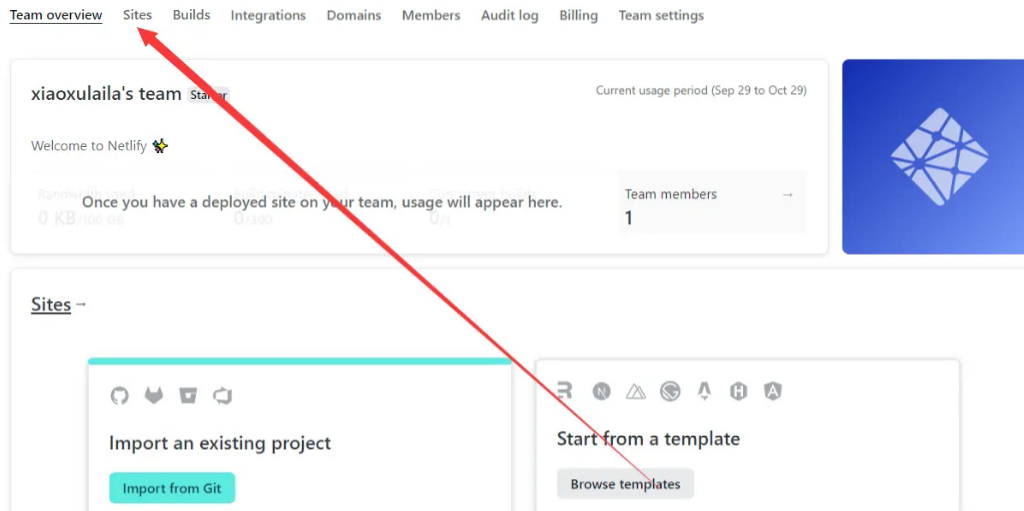Click the "Welcome to Netlify" text
1024x511 pixels.
point(90,146)
